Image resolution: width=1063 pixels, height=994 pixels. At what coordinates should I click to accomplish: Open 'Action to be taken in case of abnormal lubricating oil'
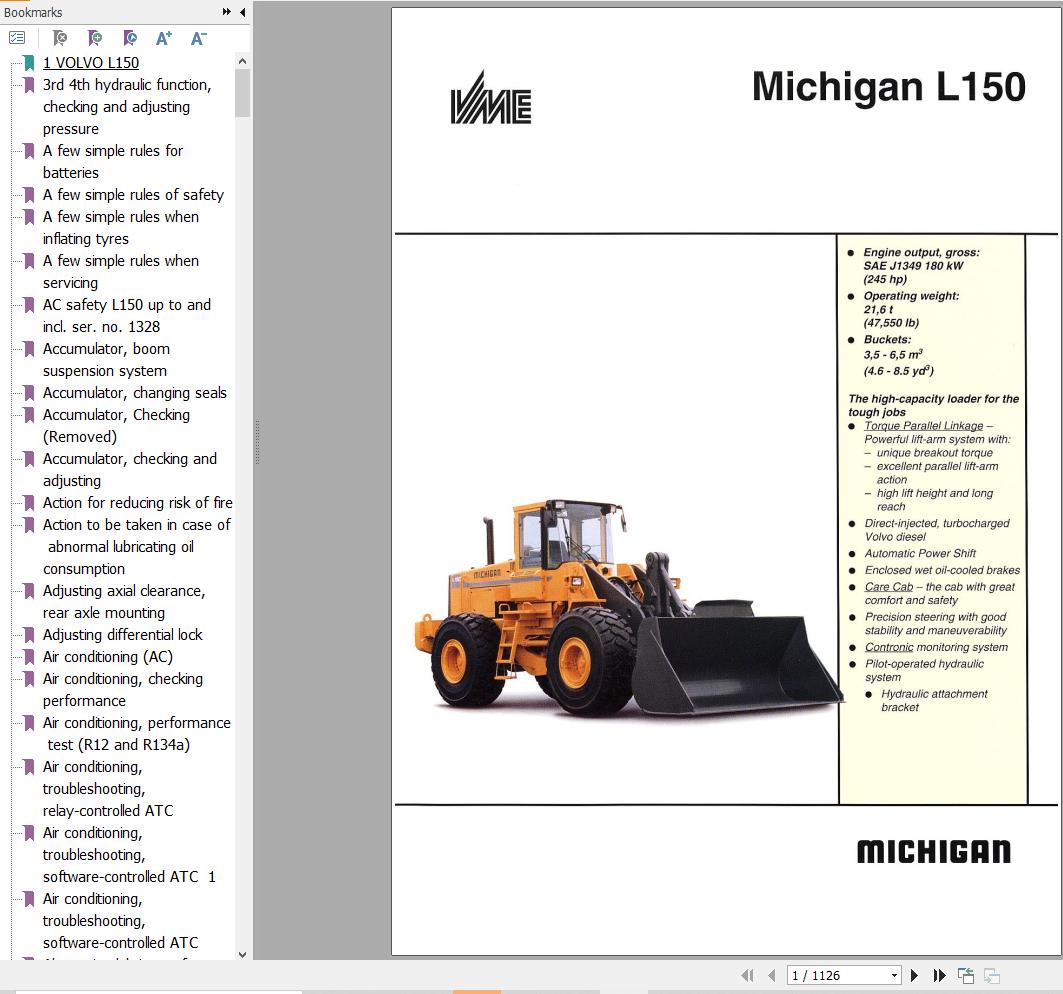pos(137,546)
